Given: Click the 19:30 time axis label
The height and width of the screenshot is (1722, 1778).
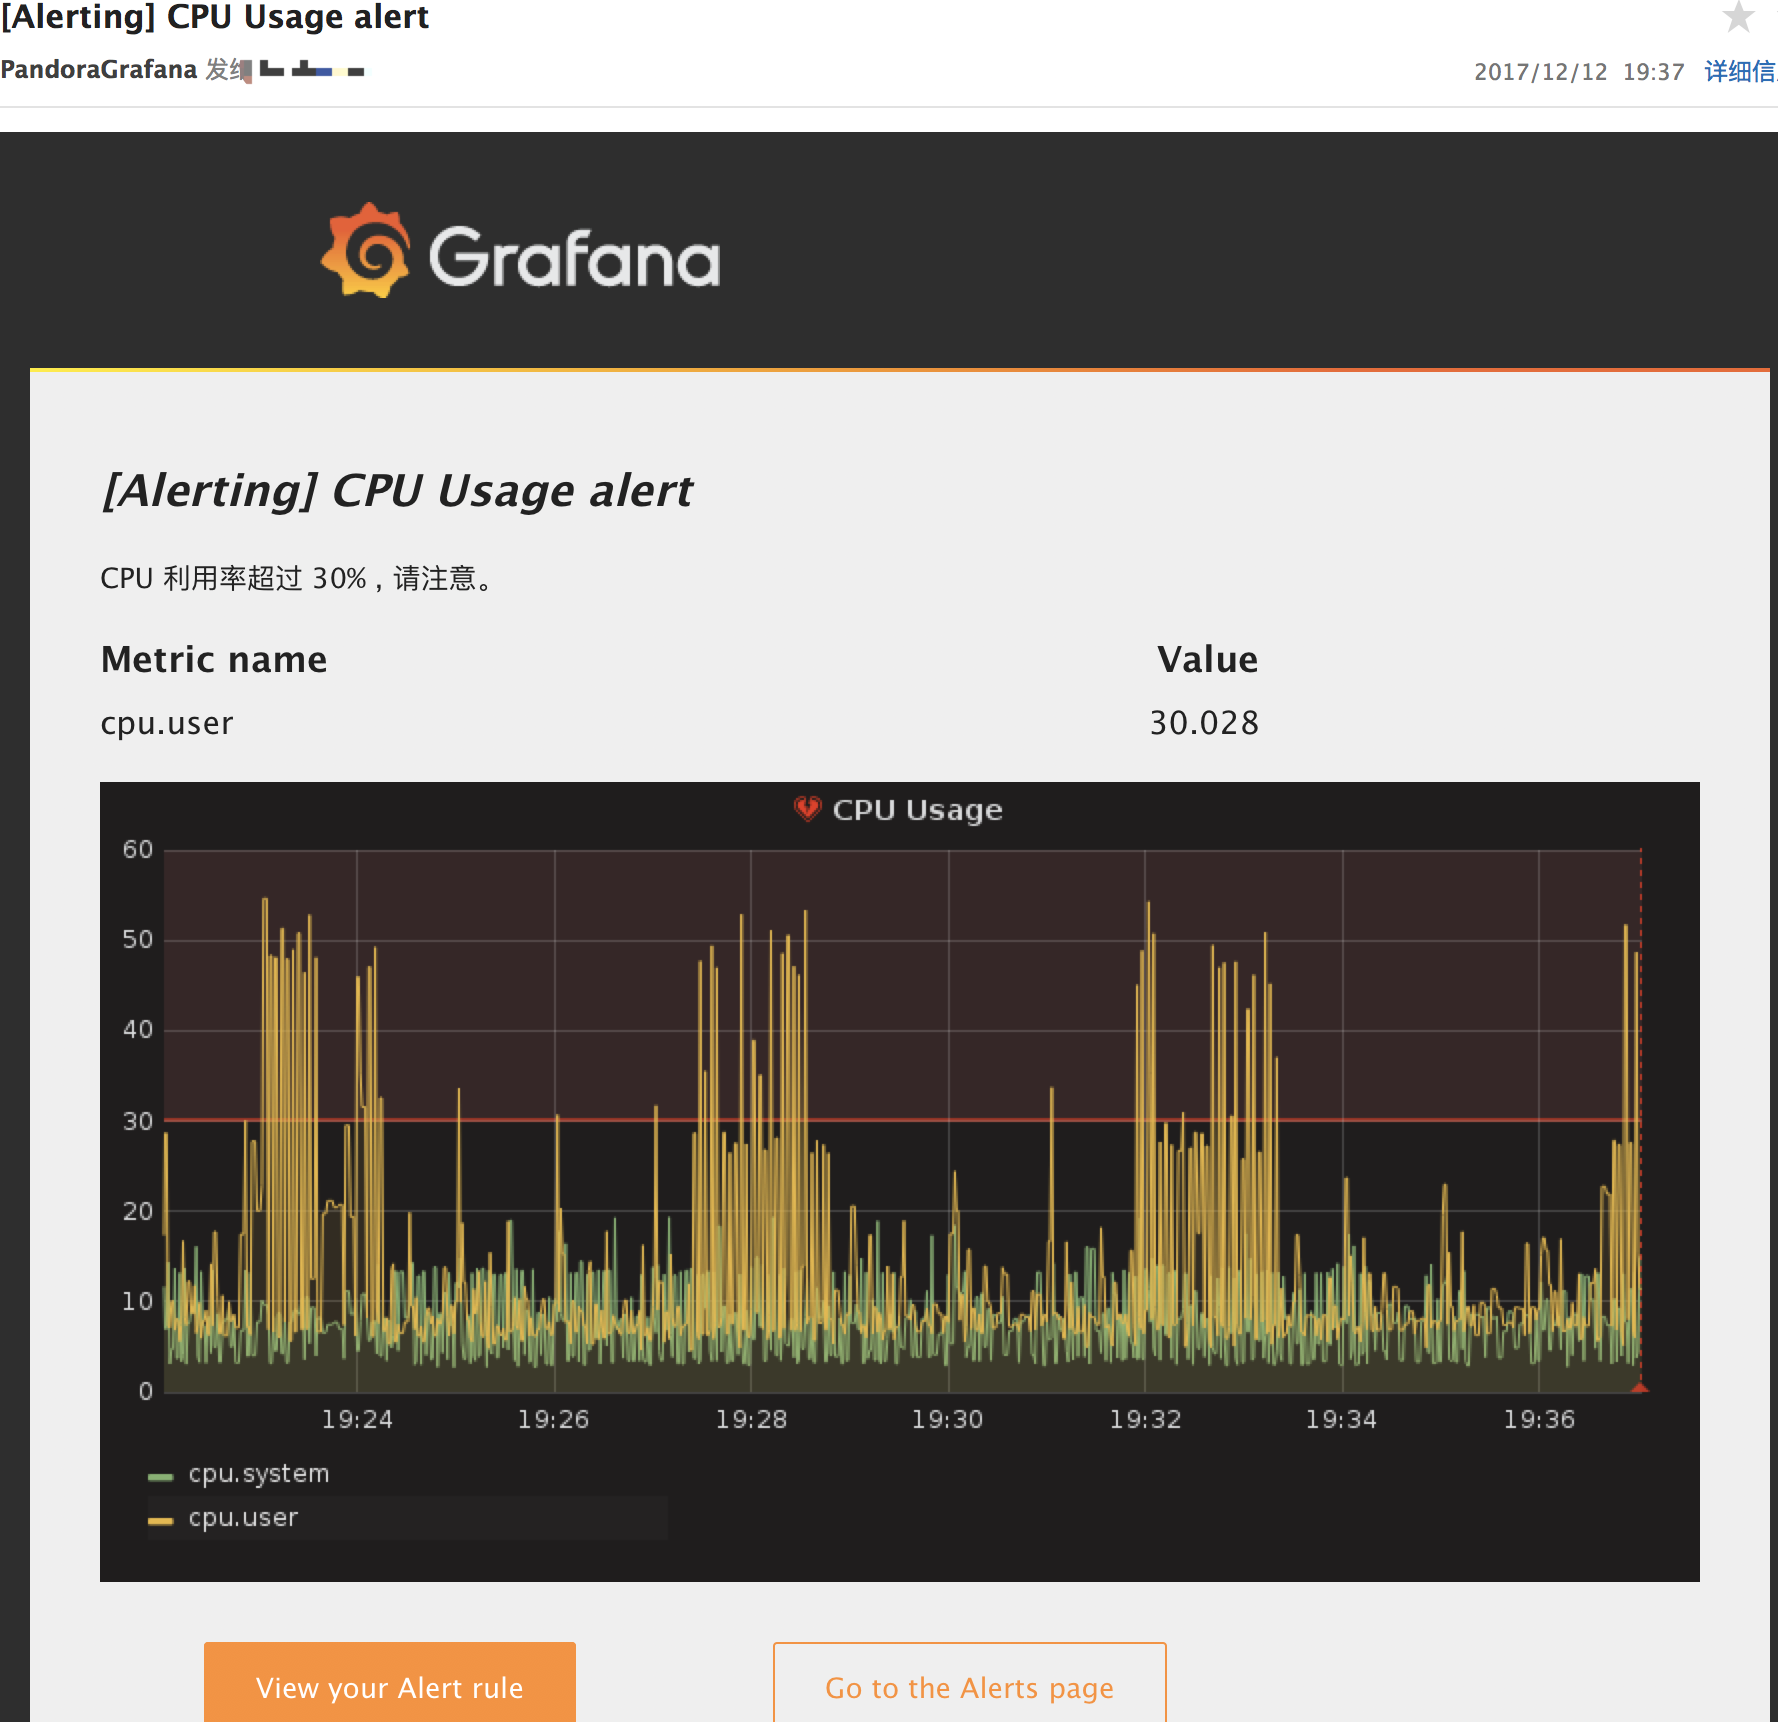Looking at the screenshot, I should (947, 1419).
